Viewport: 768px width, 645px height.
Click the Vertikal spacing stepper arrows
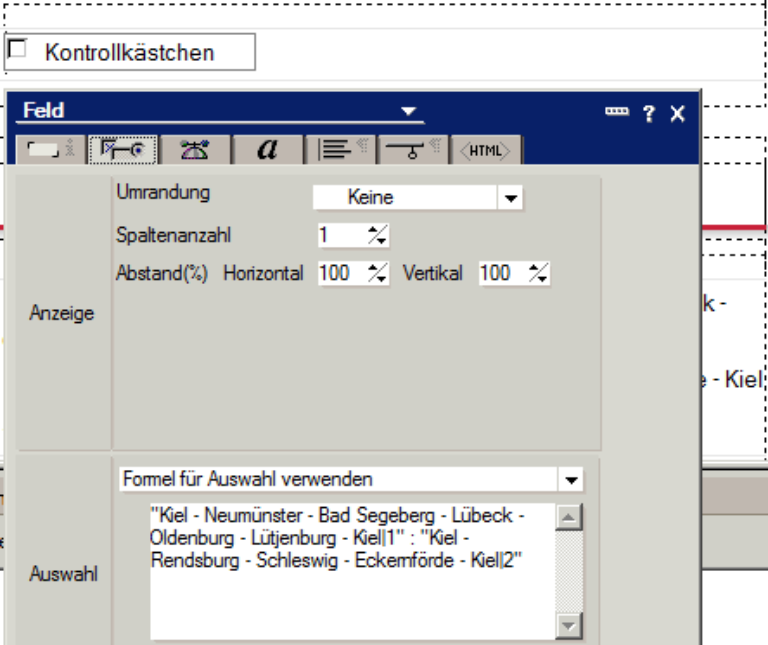point(539,273)
